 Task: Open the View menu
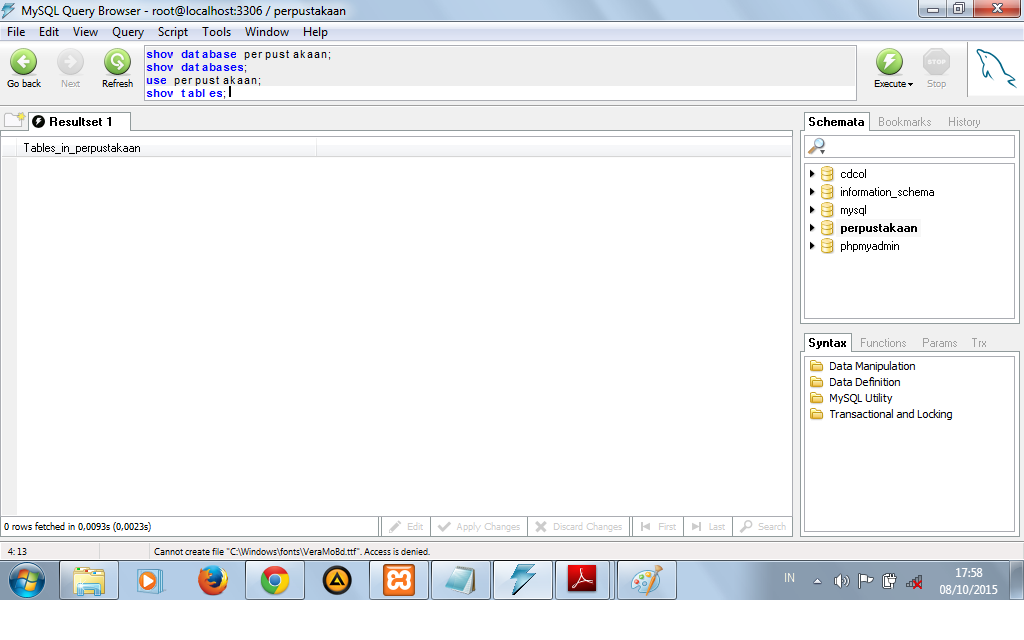[x=85, y=32]
